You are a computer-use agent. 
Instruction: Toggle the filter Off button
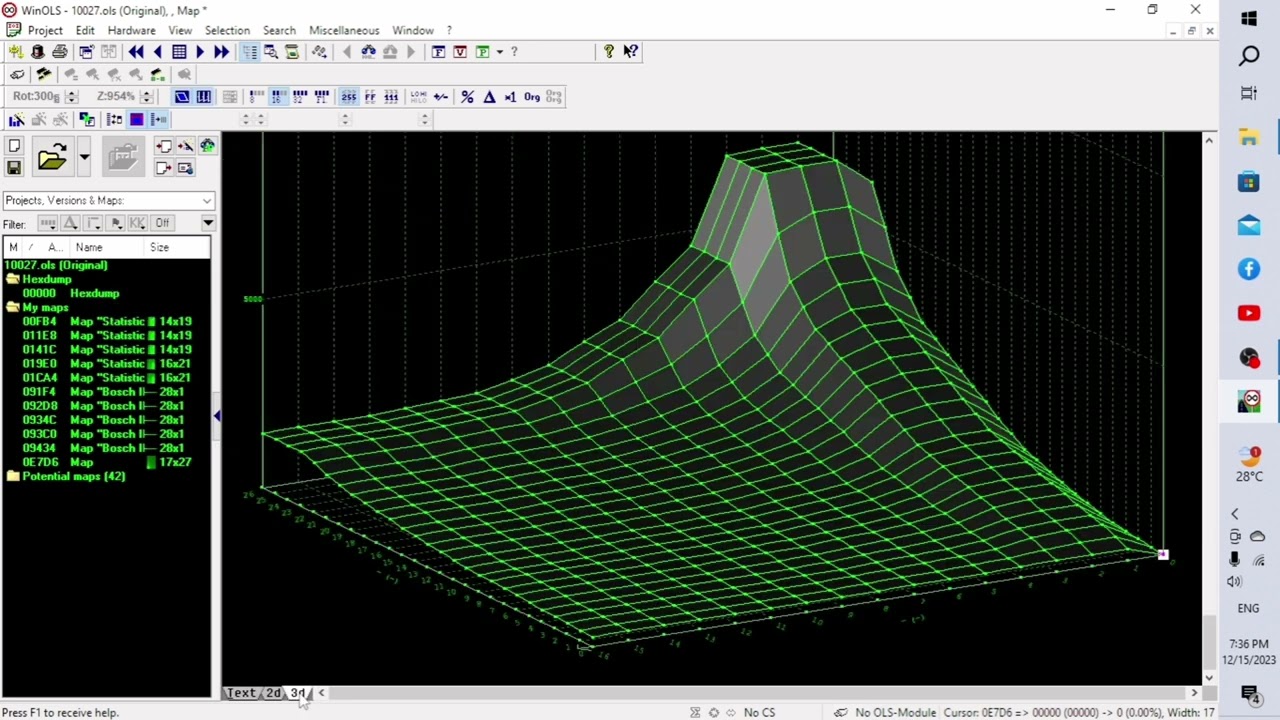tap(162, 223)
